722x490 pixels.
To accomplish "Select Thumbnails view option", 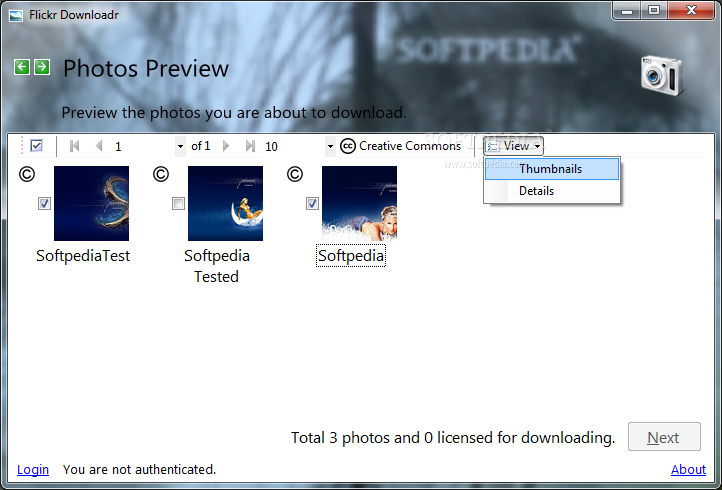I will (x=552, y=169).
